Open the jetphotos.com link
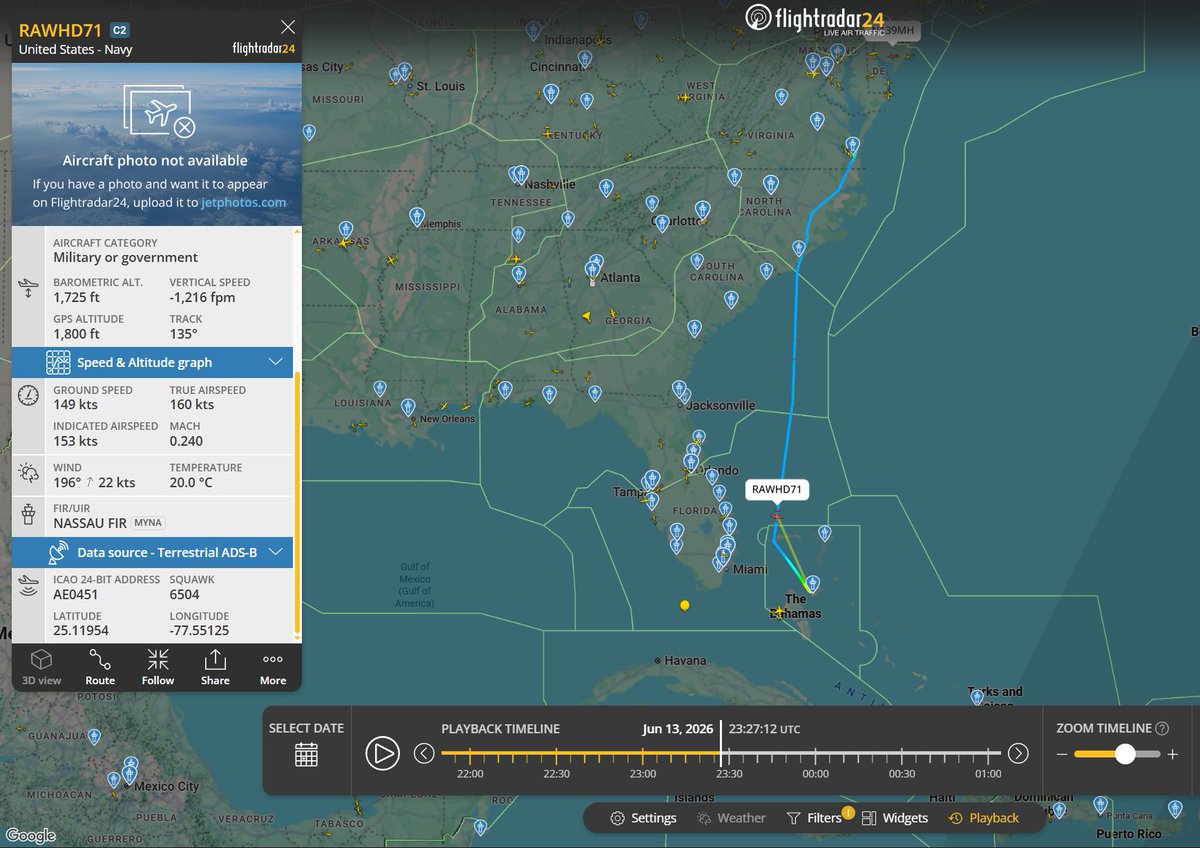The height and width of the screenshot is (848, 1200). point(244,202)
